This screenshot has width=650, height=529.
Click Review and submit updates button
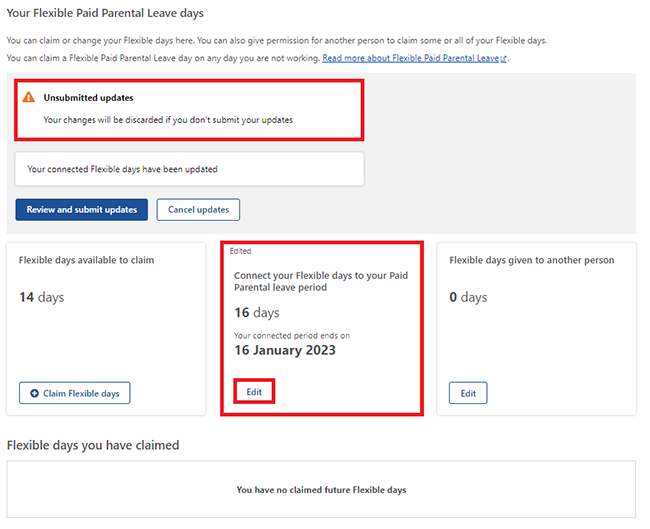click(x=82, y=210)
